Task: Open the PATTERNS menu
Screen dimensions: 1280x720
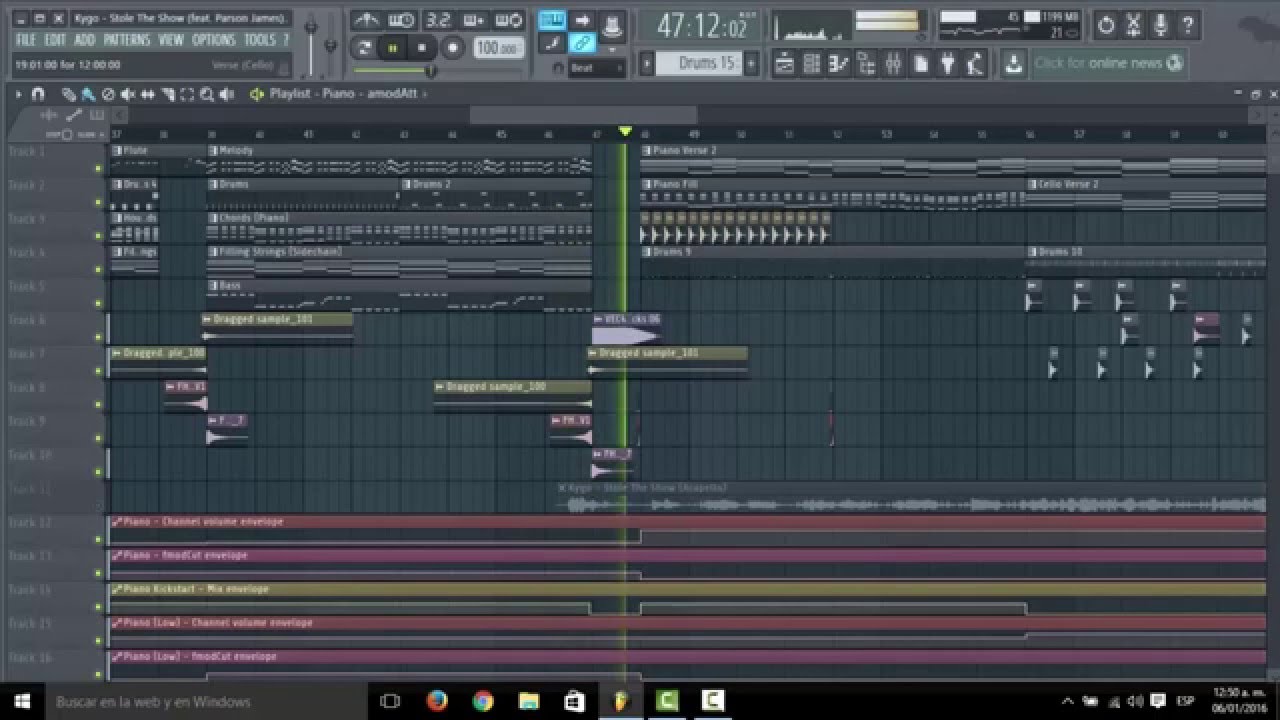Action: point(127,40)
